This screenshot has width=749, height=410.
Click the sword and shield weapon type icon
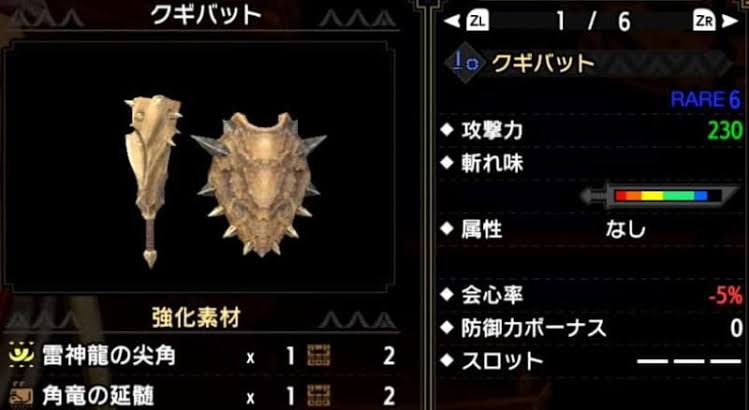(464, 63)
